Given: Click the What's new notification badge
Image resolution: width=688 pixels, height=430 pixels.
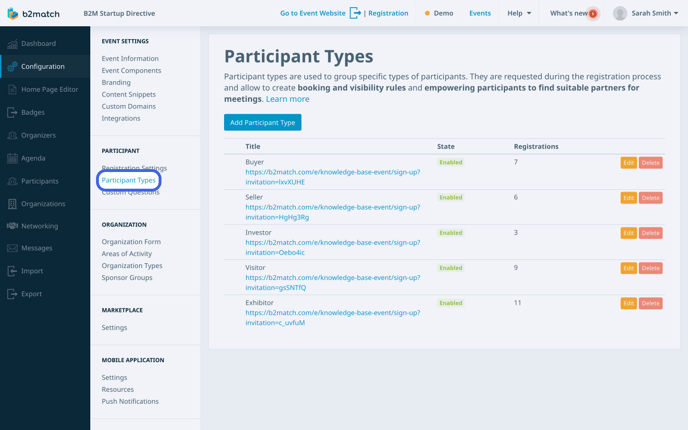Looking at the screenshot, I should point(593,14).
